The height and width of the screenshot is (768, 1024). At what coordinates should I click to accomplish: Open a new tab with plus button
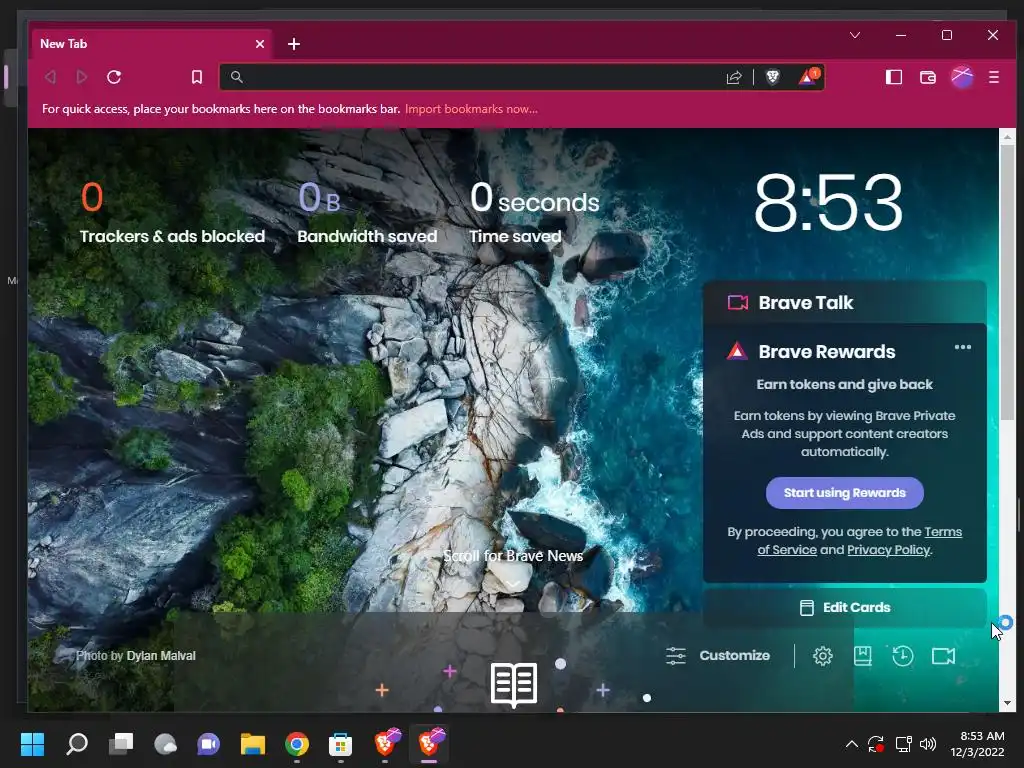[x=294, y=44]
